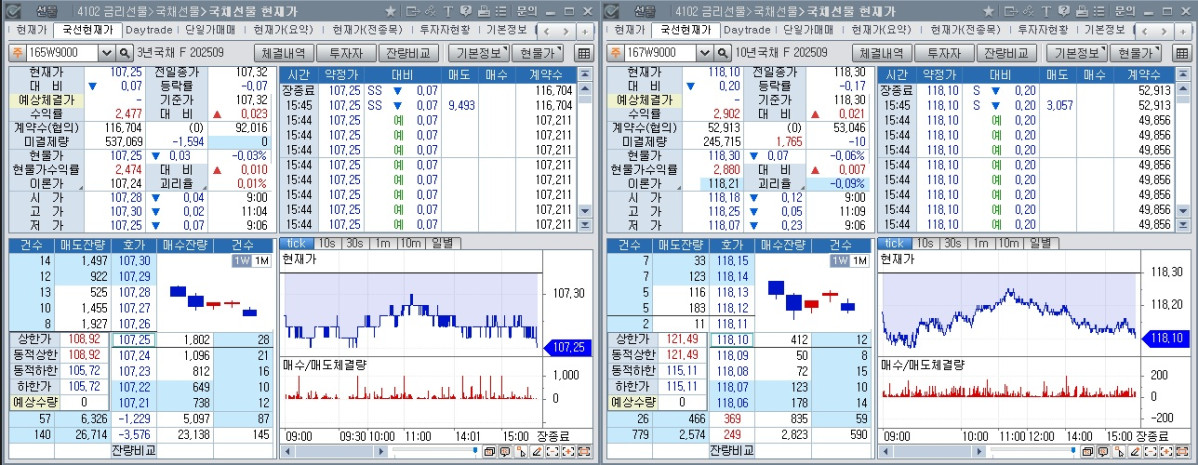Open the 기본정보 dropdown button in left window
1198x465 pixels.
(x=478, y=53)
